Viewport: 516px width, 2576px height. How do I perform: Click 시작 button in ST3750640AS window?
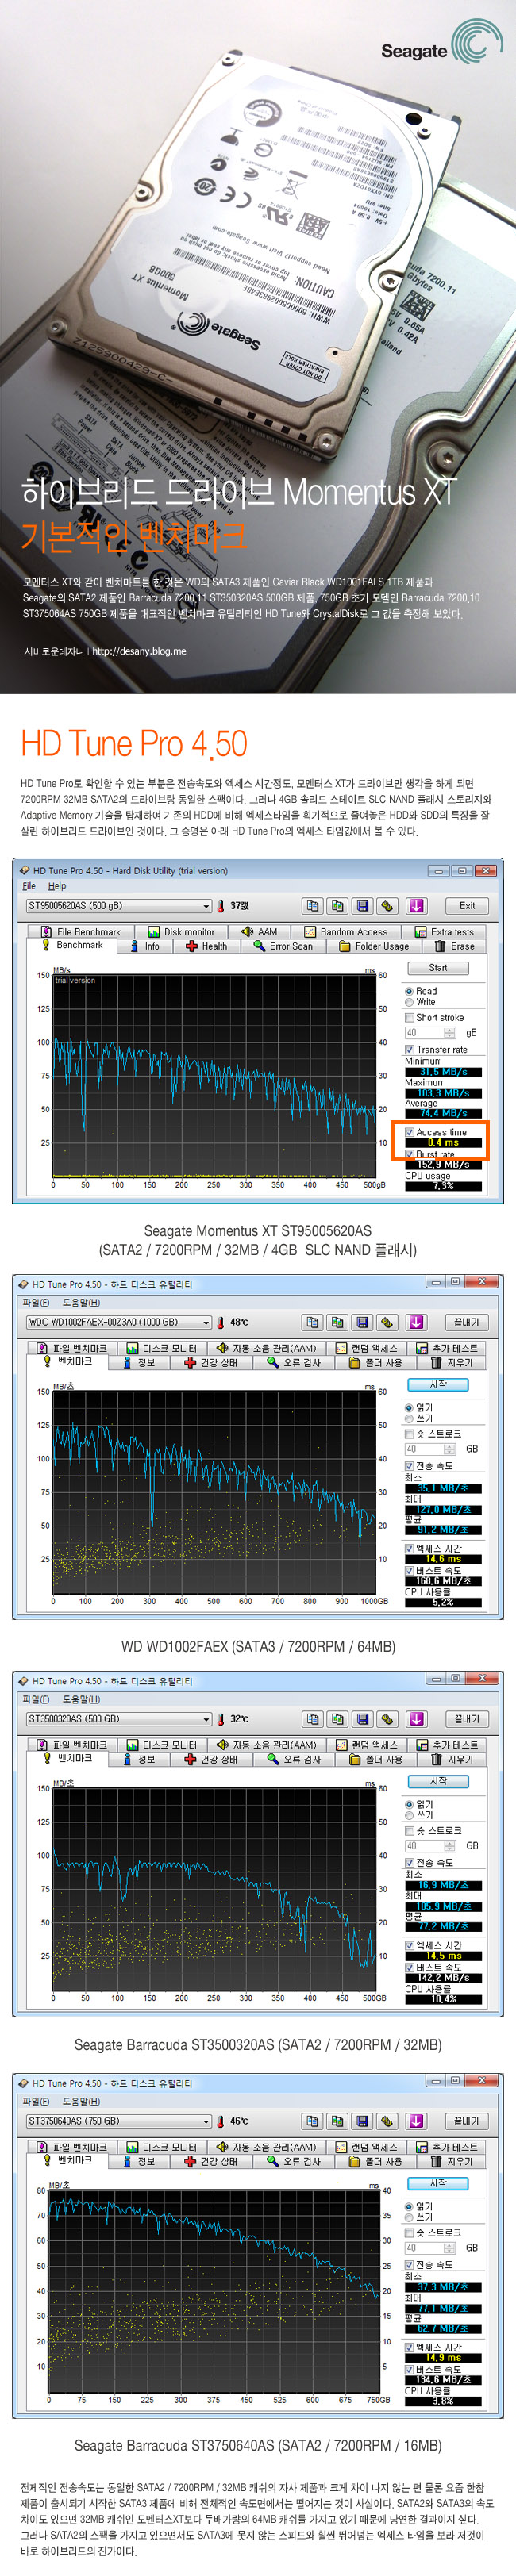click(438, 2183)
